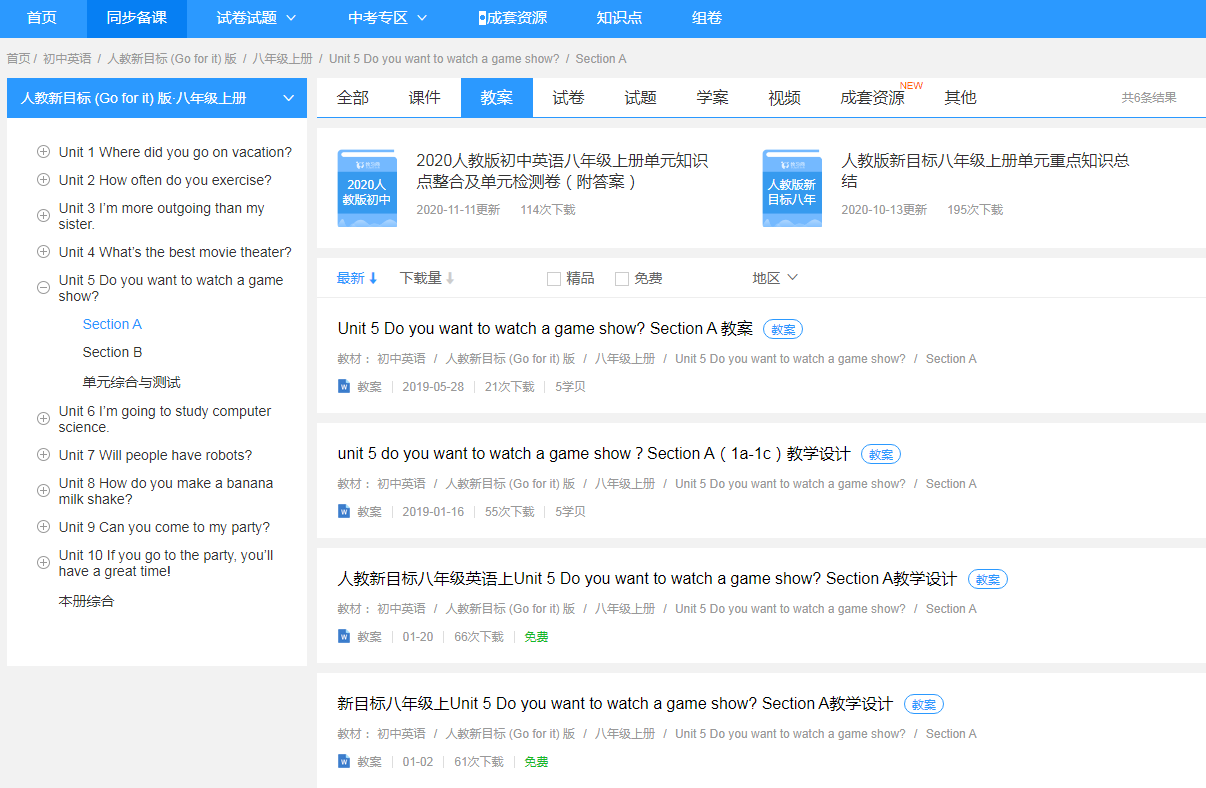Screen dimensions: 1206x788
Task: Open the 2020人教版初中 document thumbnail
Action: pyautogui.click(x=367, y=188)
